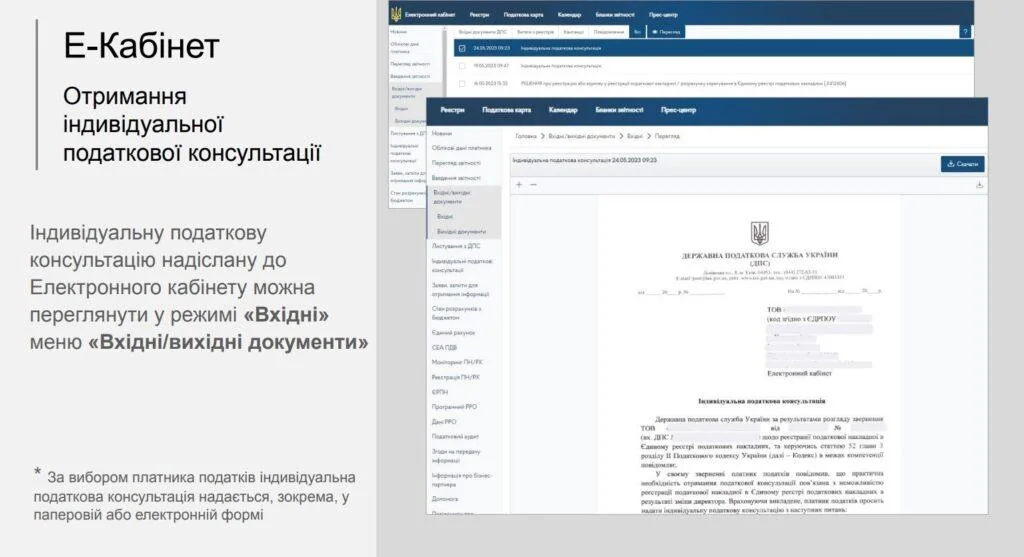Viewport: 1024px width, 557px height.
Task: Click the ДЕРЖАВНА ПОДАТКОВА СЛУЖБА УКРАЇНИ heading
Action: click(760, 255)
